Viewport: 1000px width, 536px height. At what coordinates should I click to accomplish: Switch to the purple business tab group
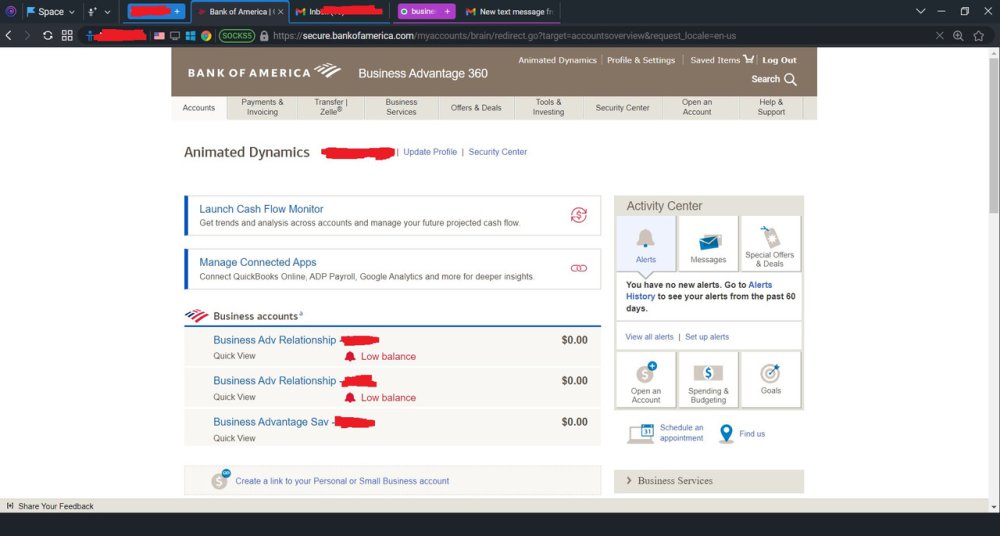point(426,11)
